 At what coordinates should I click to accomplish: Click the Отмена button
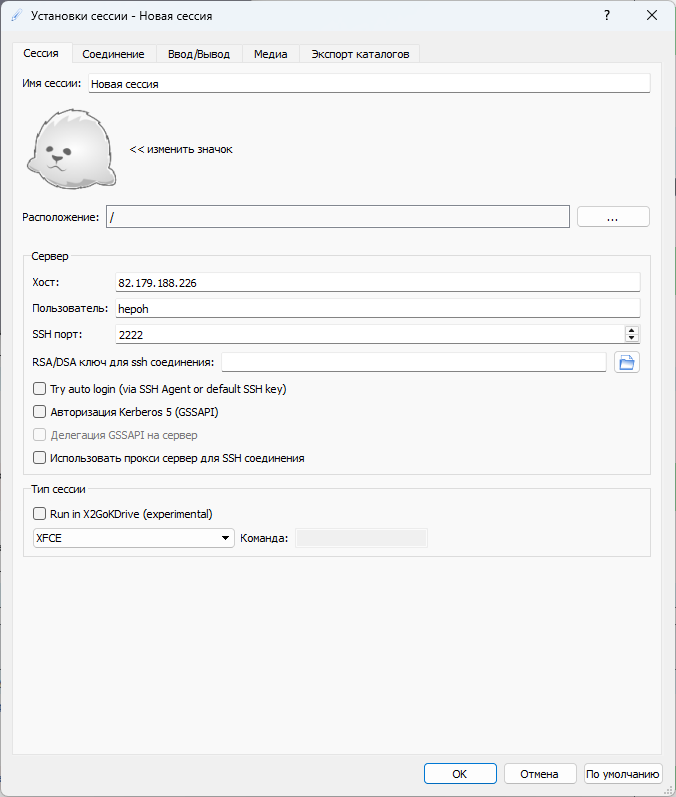coord(540,773)
